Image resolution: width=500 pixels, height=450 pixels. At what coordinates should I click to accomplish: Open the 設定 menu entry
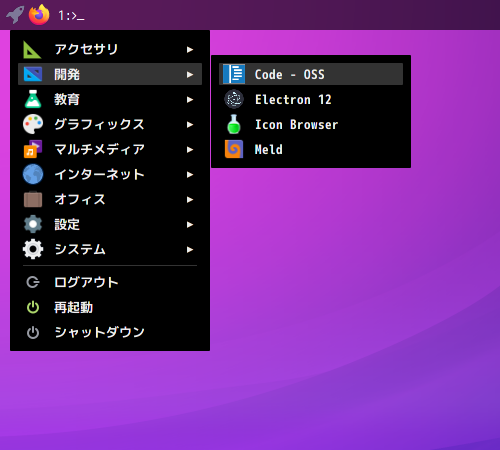coord(110,224)
